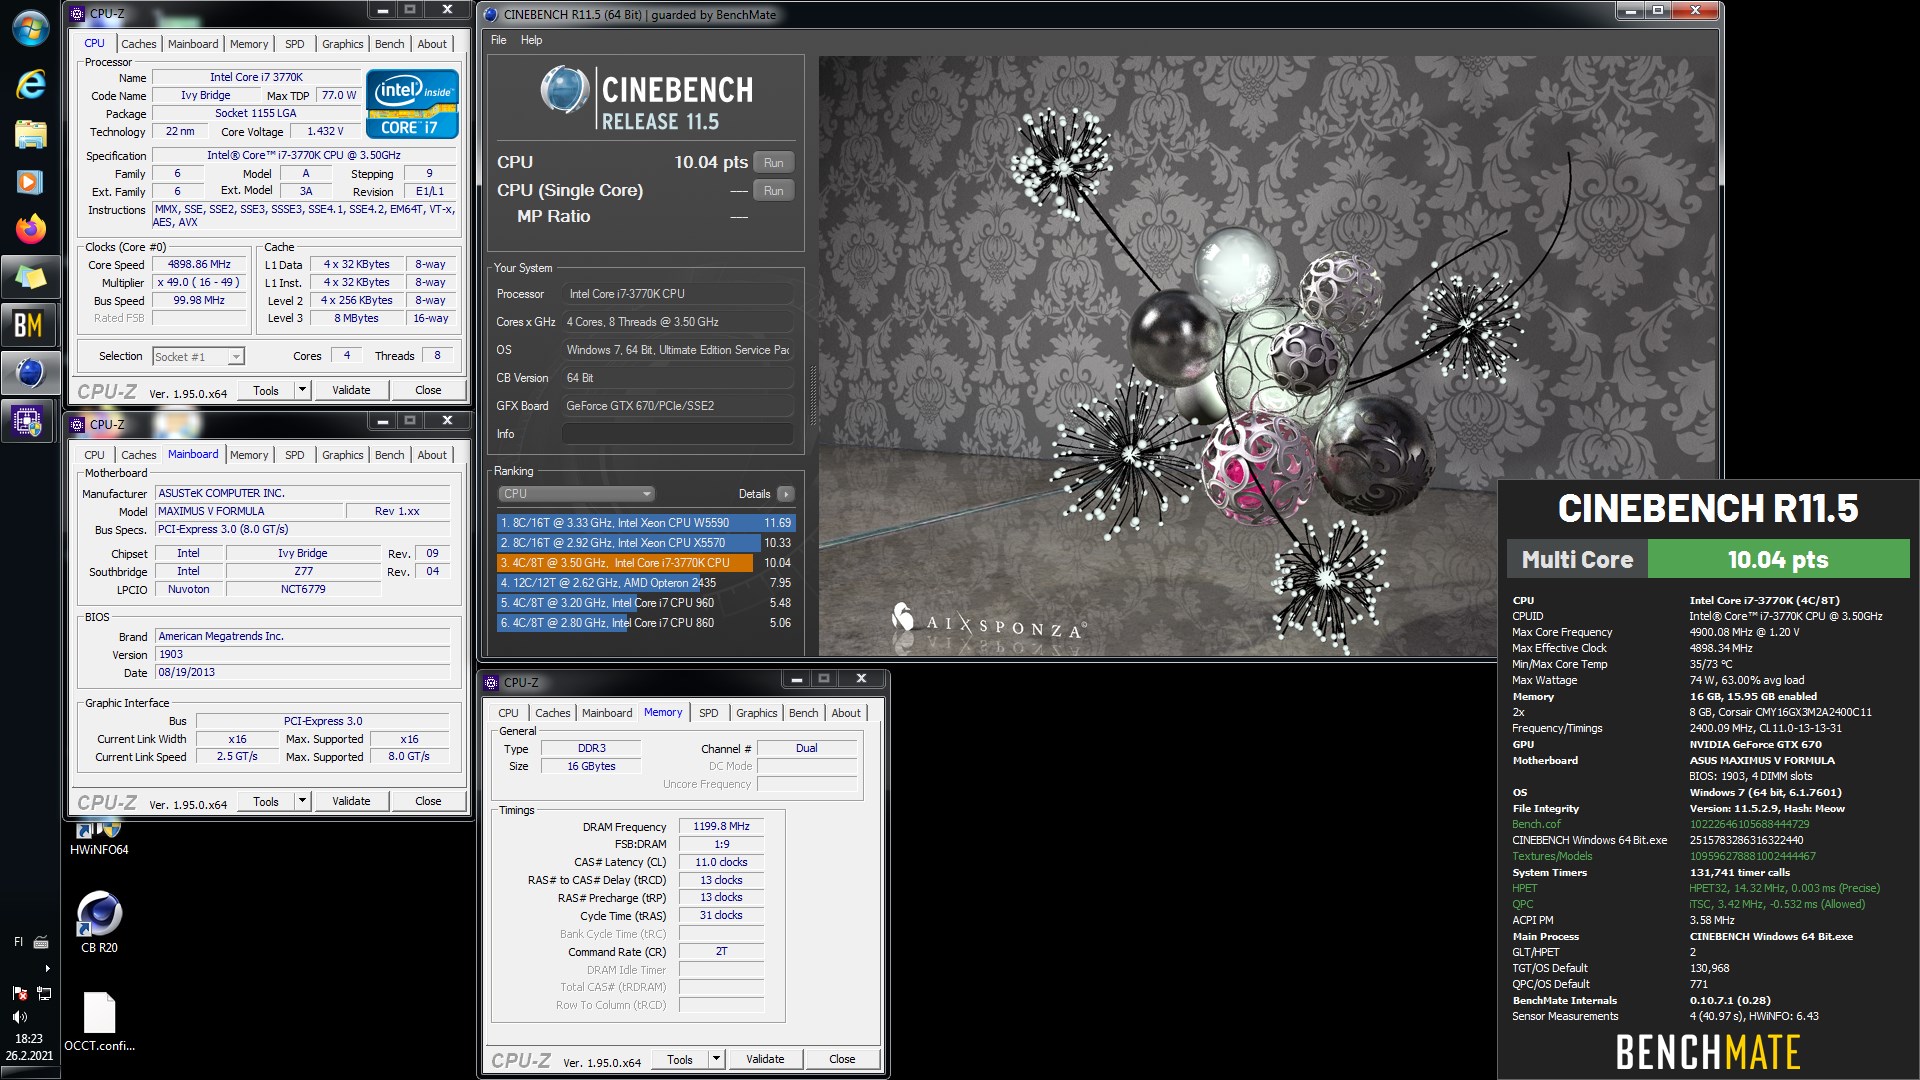Click the network tray icon

tap(44, 993)
